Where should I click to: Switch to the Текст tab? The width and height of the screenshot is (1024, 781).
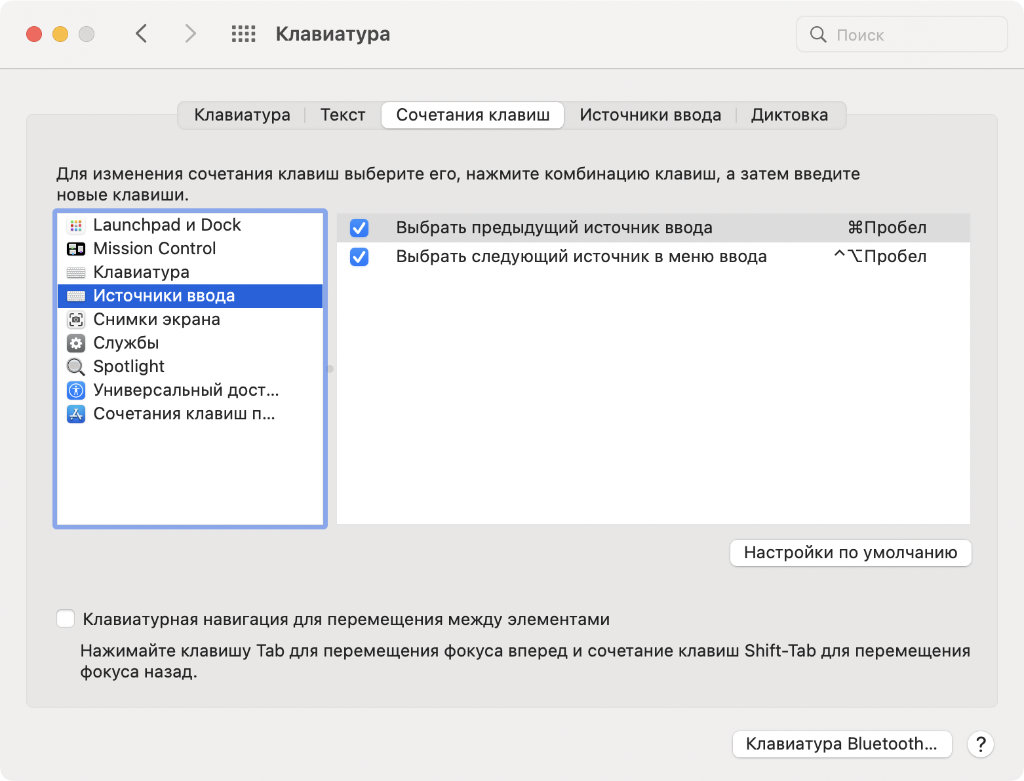pyautogui.click(x=342, y=115)
